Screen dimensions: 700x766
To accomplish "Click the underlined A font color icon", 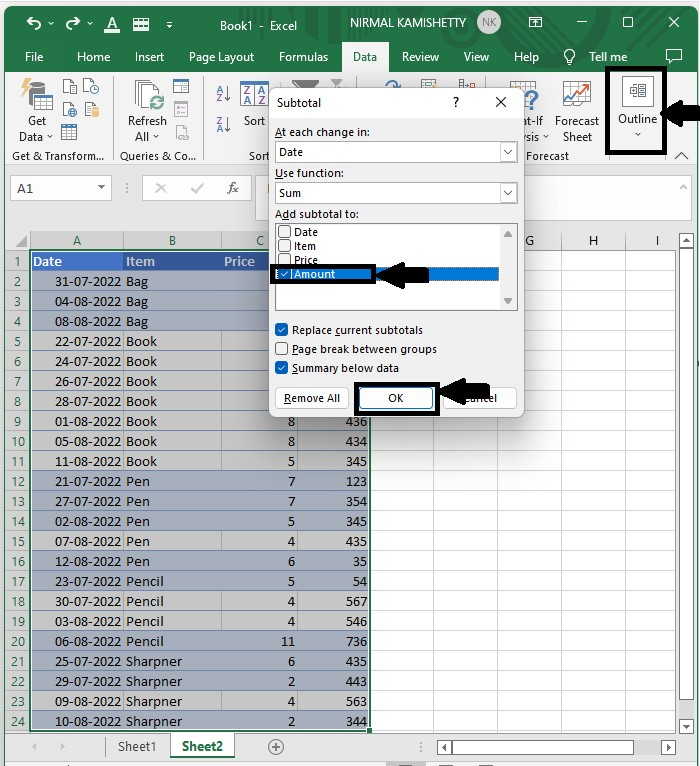I will click(112, 24).
